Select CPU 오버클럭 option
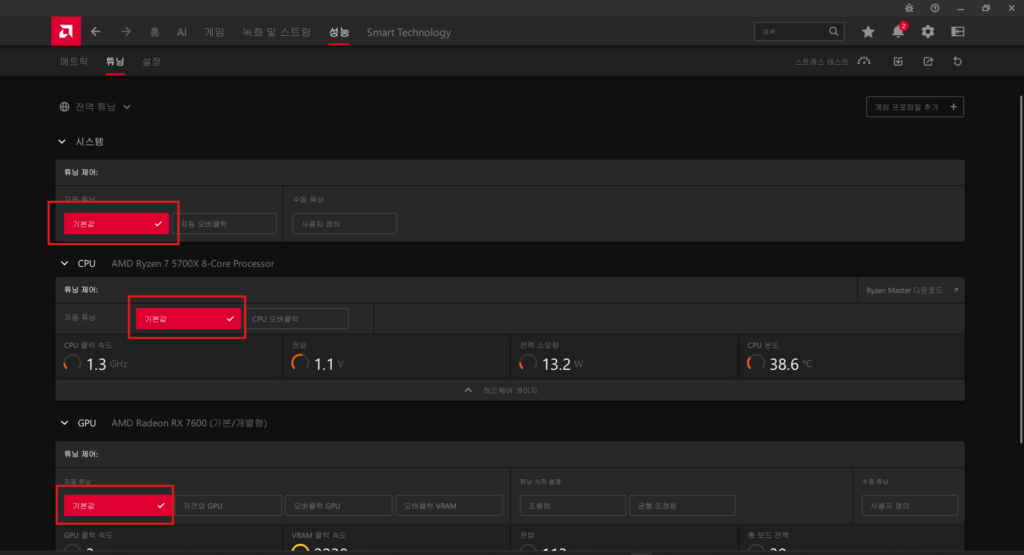The image size is (1024, 555). 296,319
